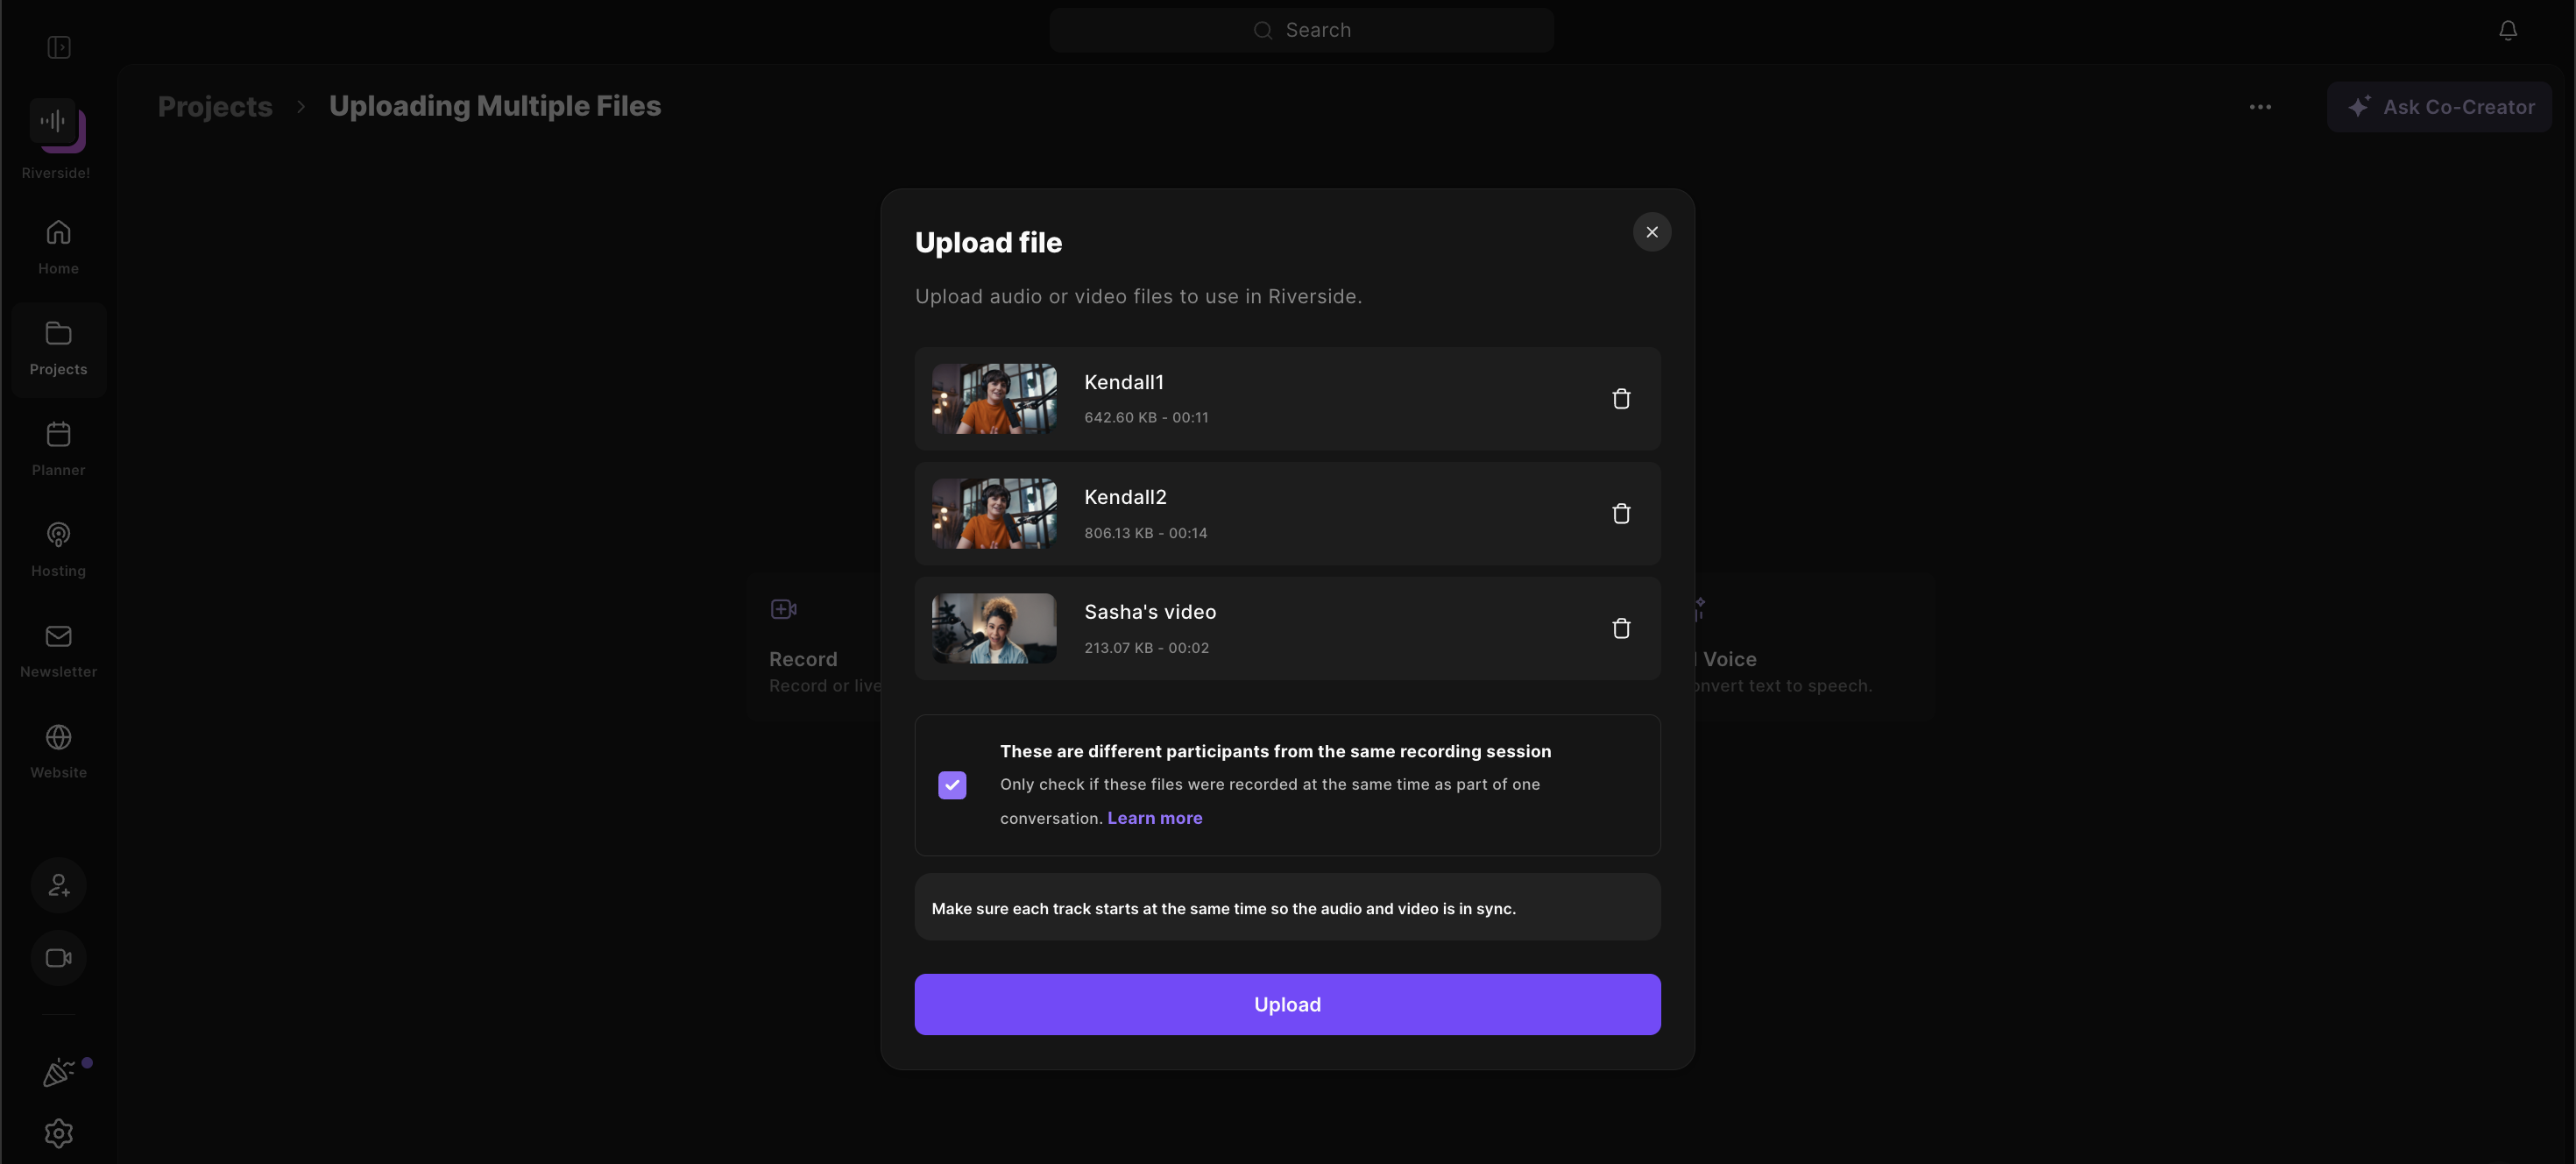Open the three-dot project options menu
Screen dimensions: 2576x1164
[x=2260, y=107]
